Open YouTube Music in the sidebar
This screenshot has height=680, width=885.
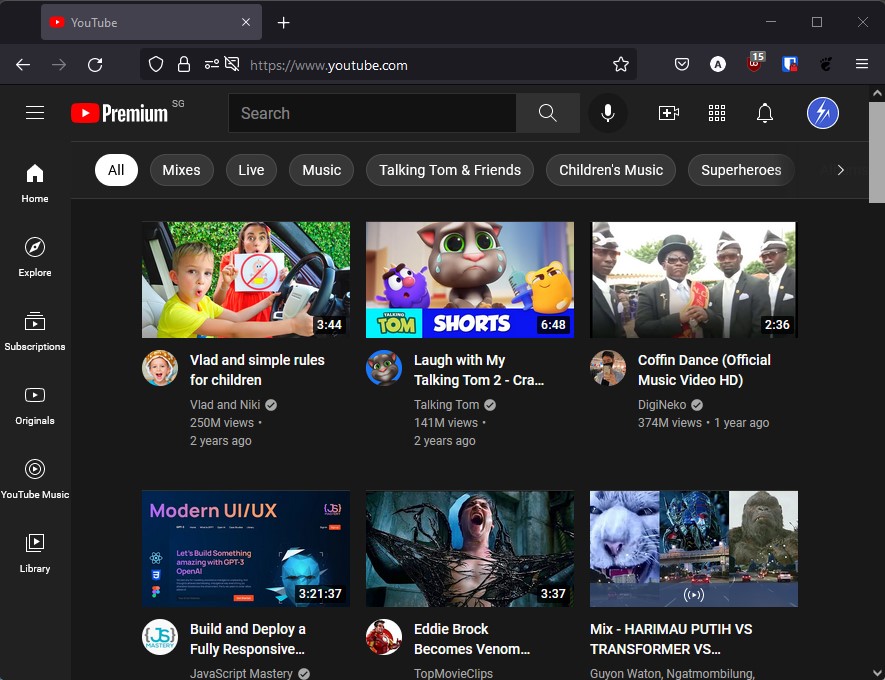(35, 479)
